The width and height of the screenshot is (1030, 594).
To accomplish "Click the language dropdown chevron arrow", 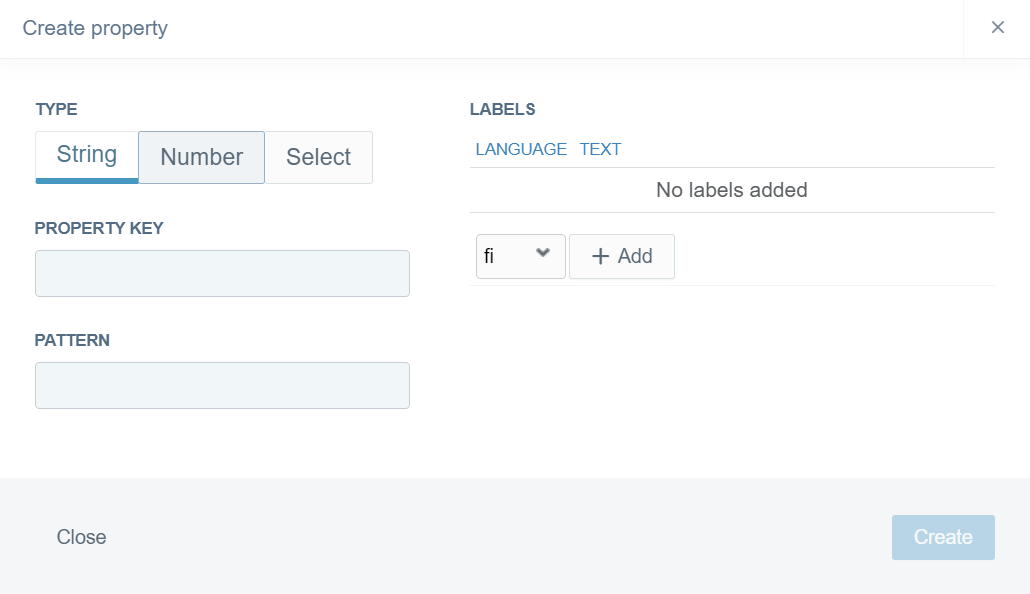I will pos(543,253).
